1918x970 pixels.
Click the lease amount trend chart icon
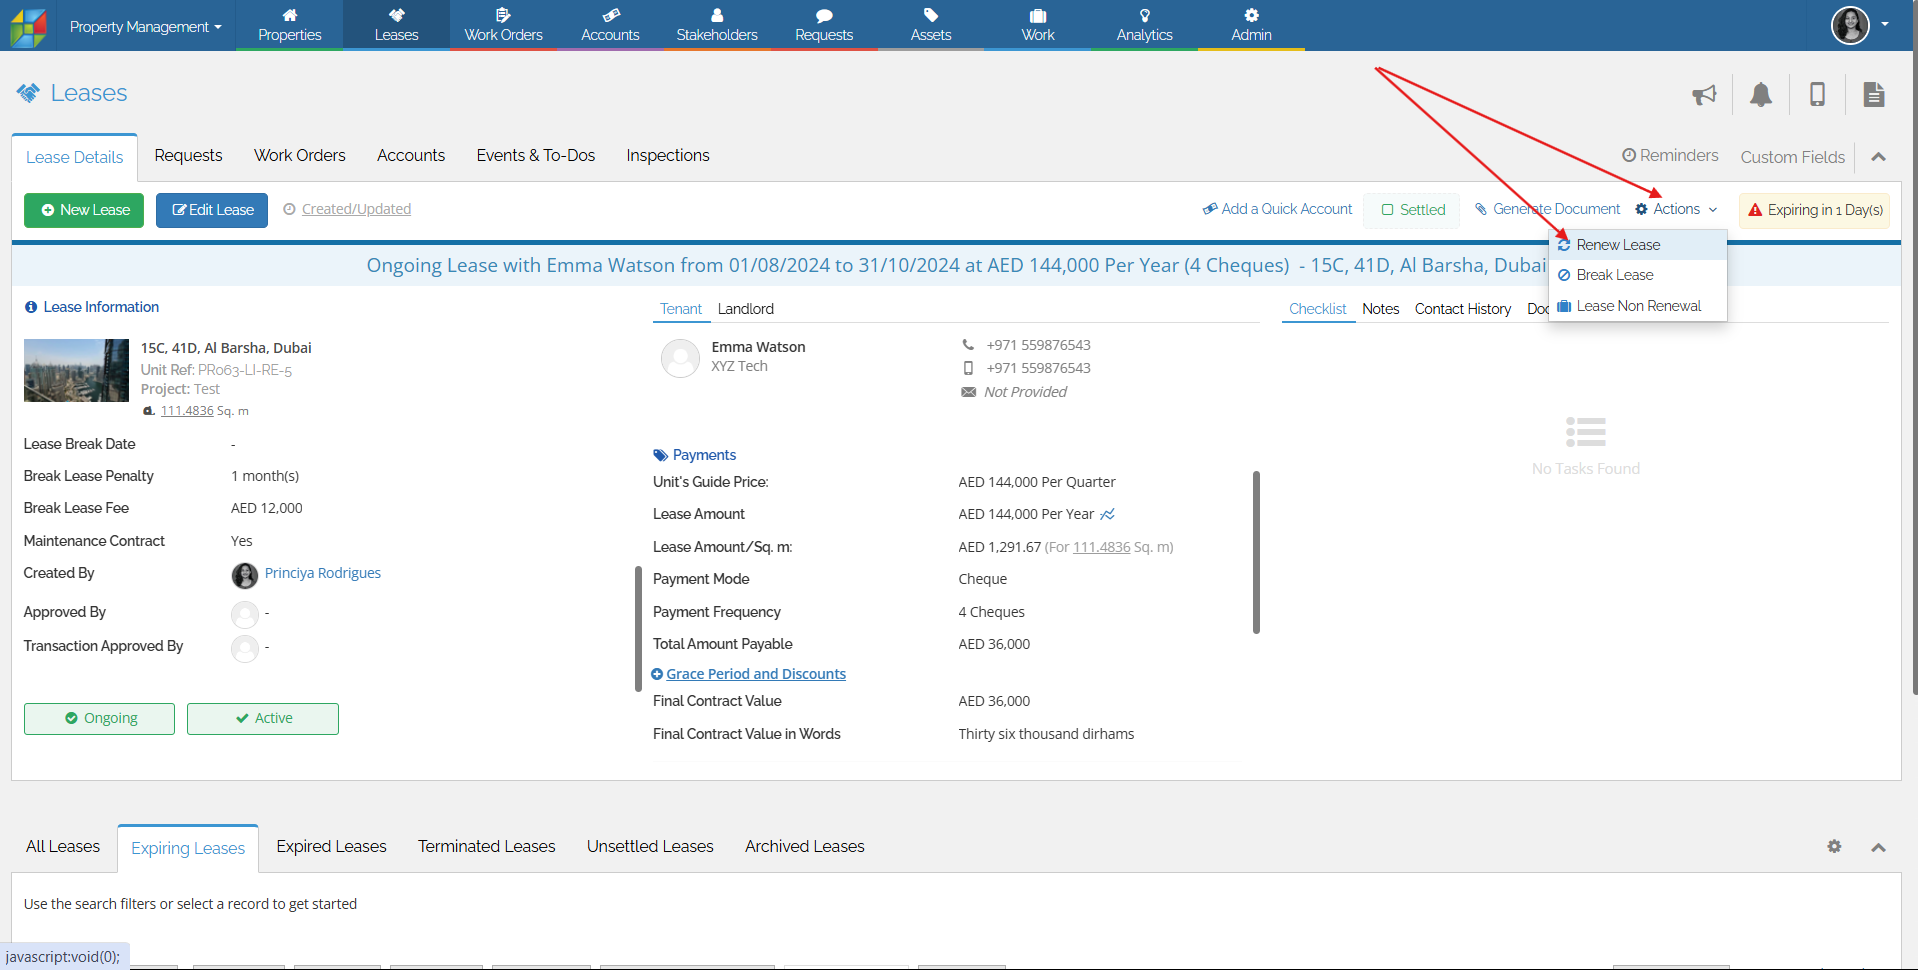[1107, 514]
